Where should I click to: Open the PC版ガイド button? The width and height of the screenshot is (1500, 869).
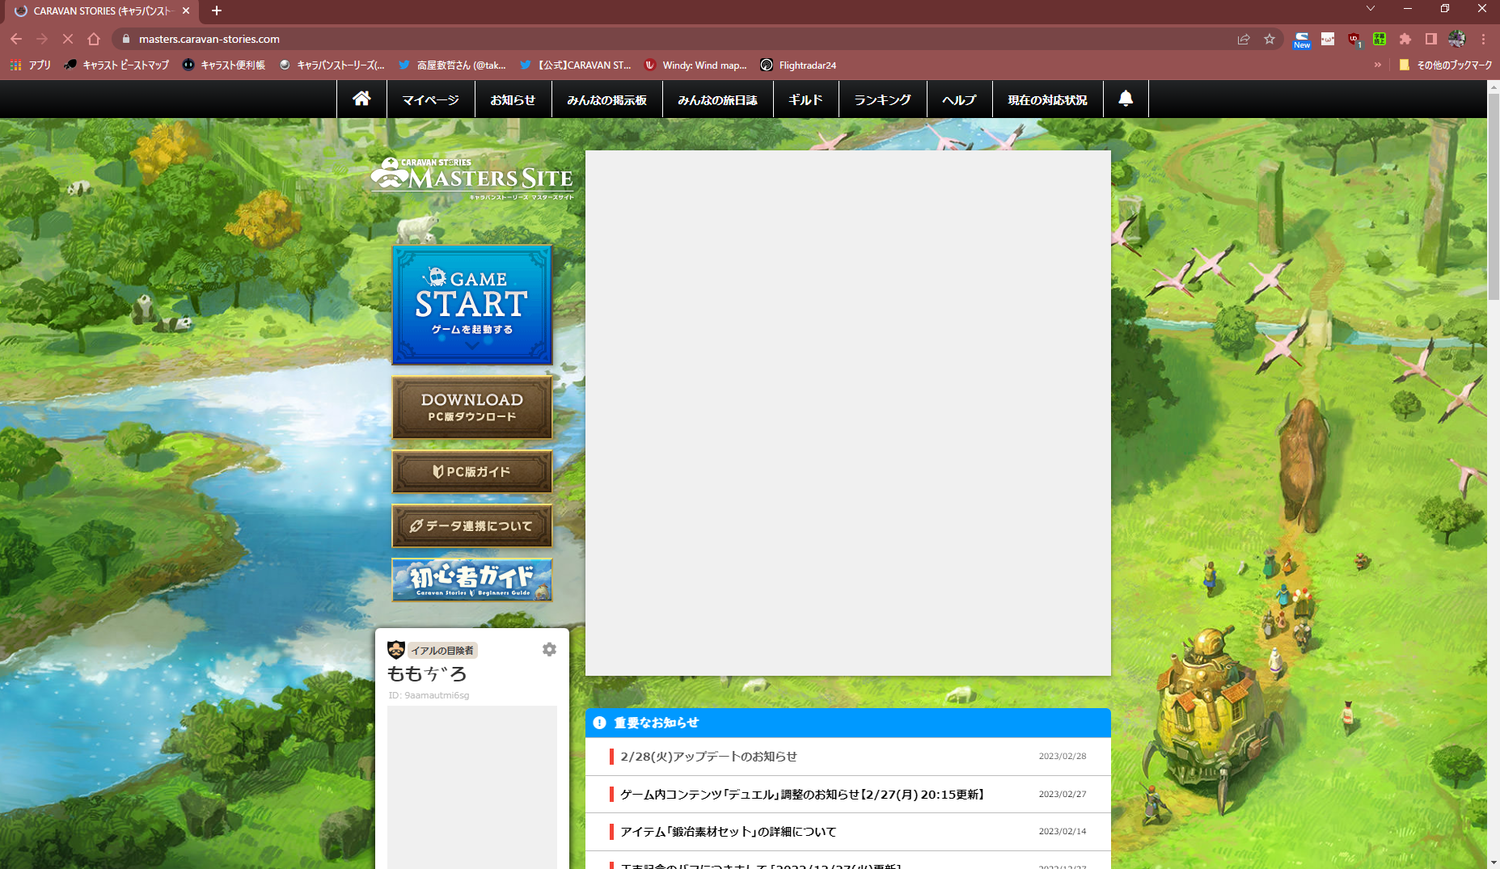click(472, 471)
